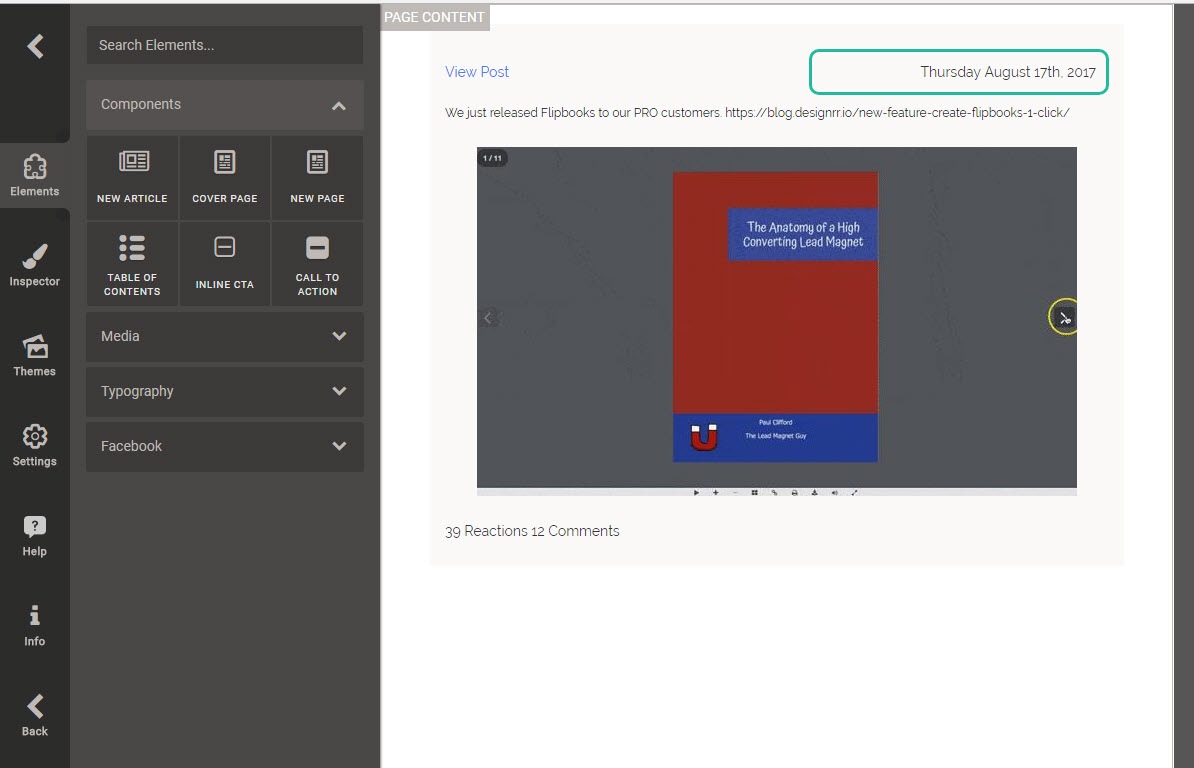Screen dimensions: 1194x768
Task: Click the Search Elements field
Action: click(x=225, y=45)
